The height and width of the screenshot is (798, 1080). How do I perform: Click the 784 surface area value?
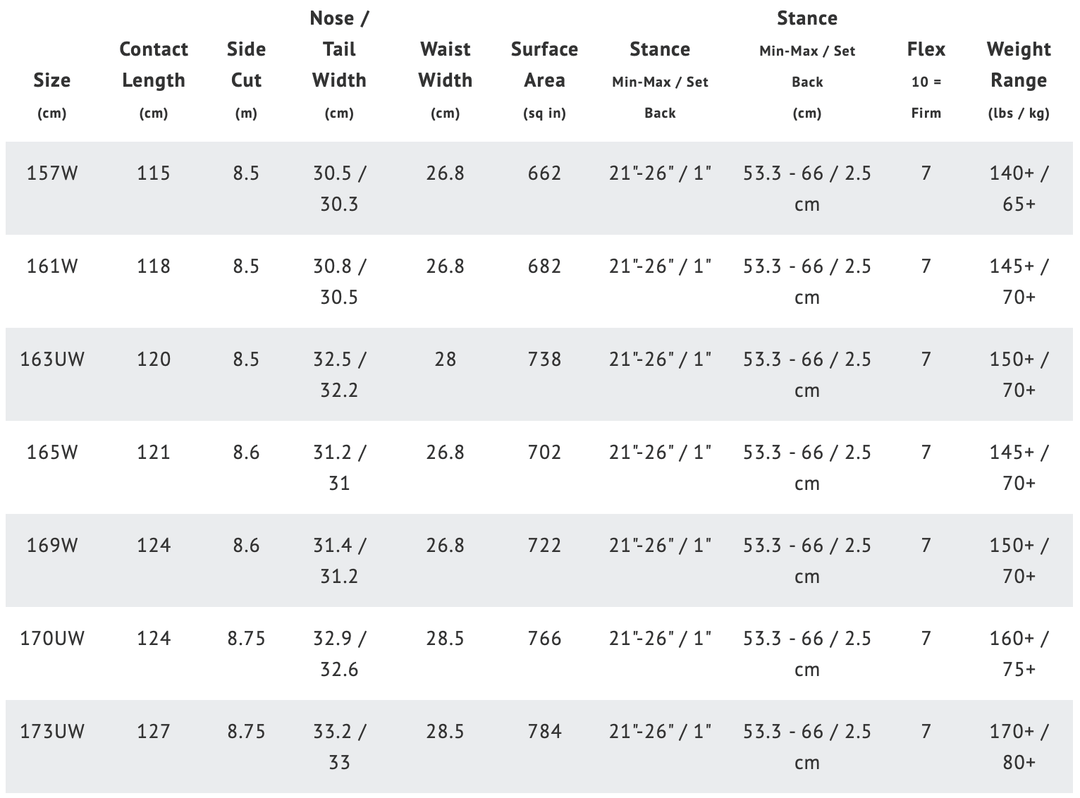(x=544, y=731)
